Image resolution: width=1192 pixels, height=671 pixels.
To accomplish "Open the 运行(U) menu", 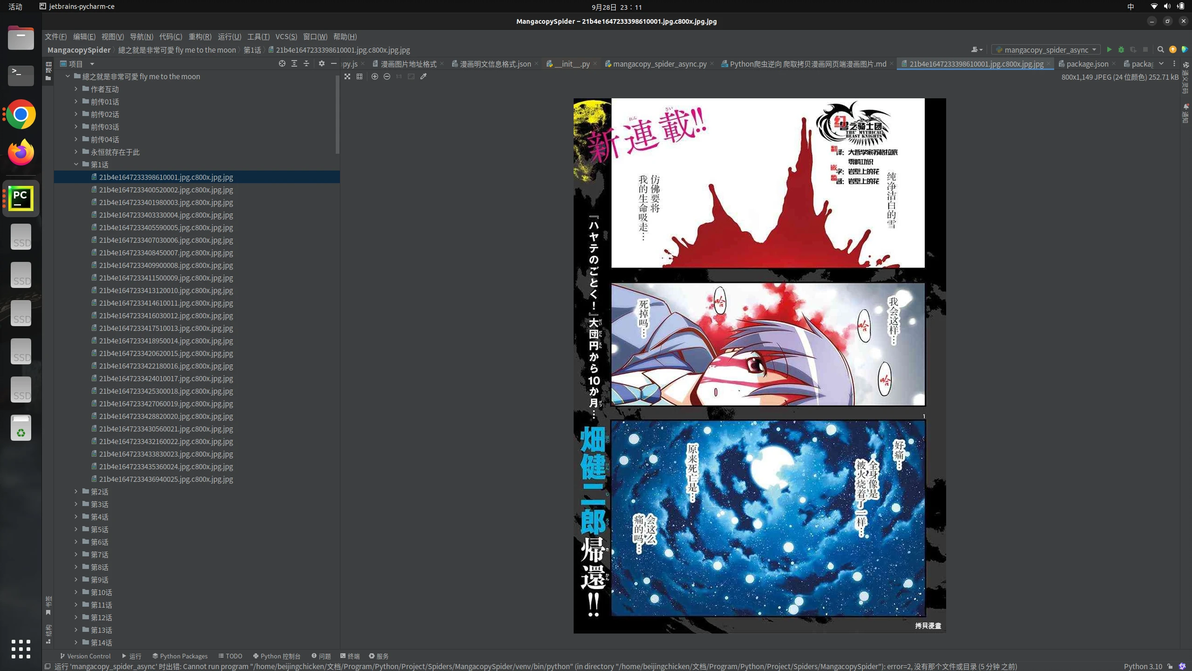I will click(x=229, y=36).
